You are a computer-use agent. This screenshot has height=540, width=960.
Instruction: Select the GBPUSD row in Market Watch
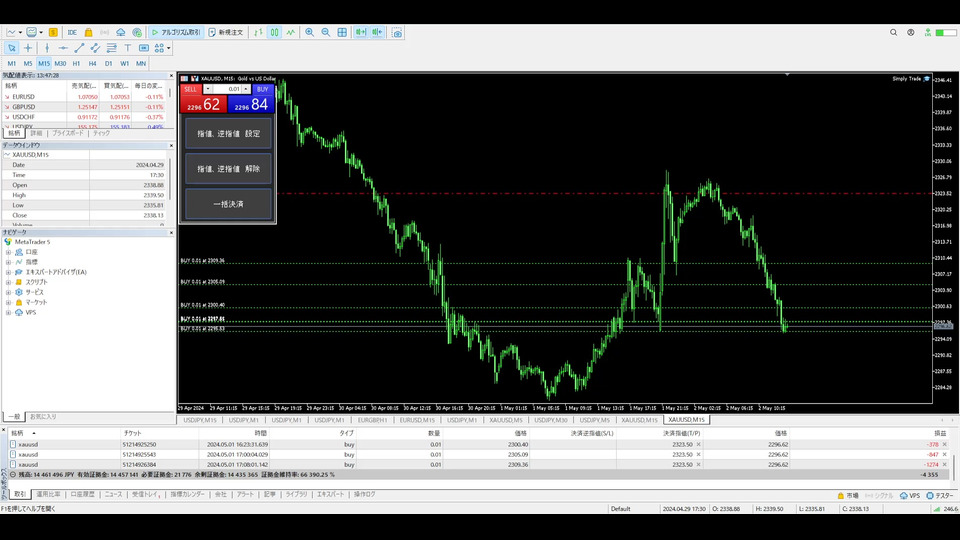tap(86, 107)
